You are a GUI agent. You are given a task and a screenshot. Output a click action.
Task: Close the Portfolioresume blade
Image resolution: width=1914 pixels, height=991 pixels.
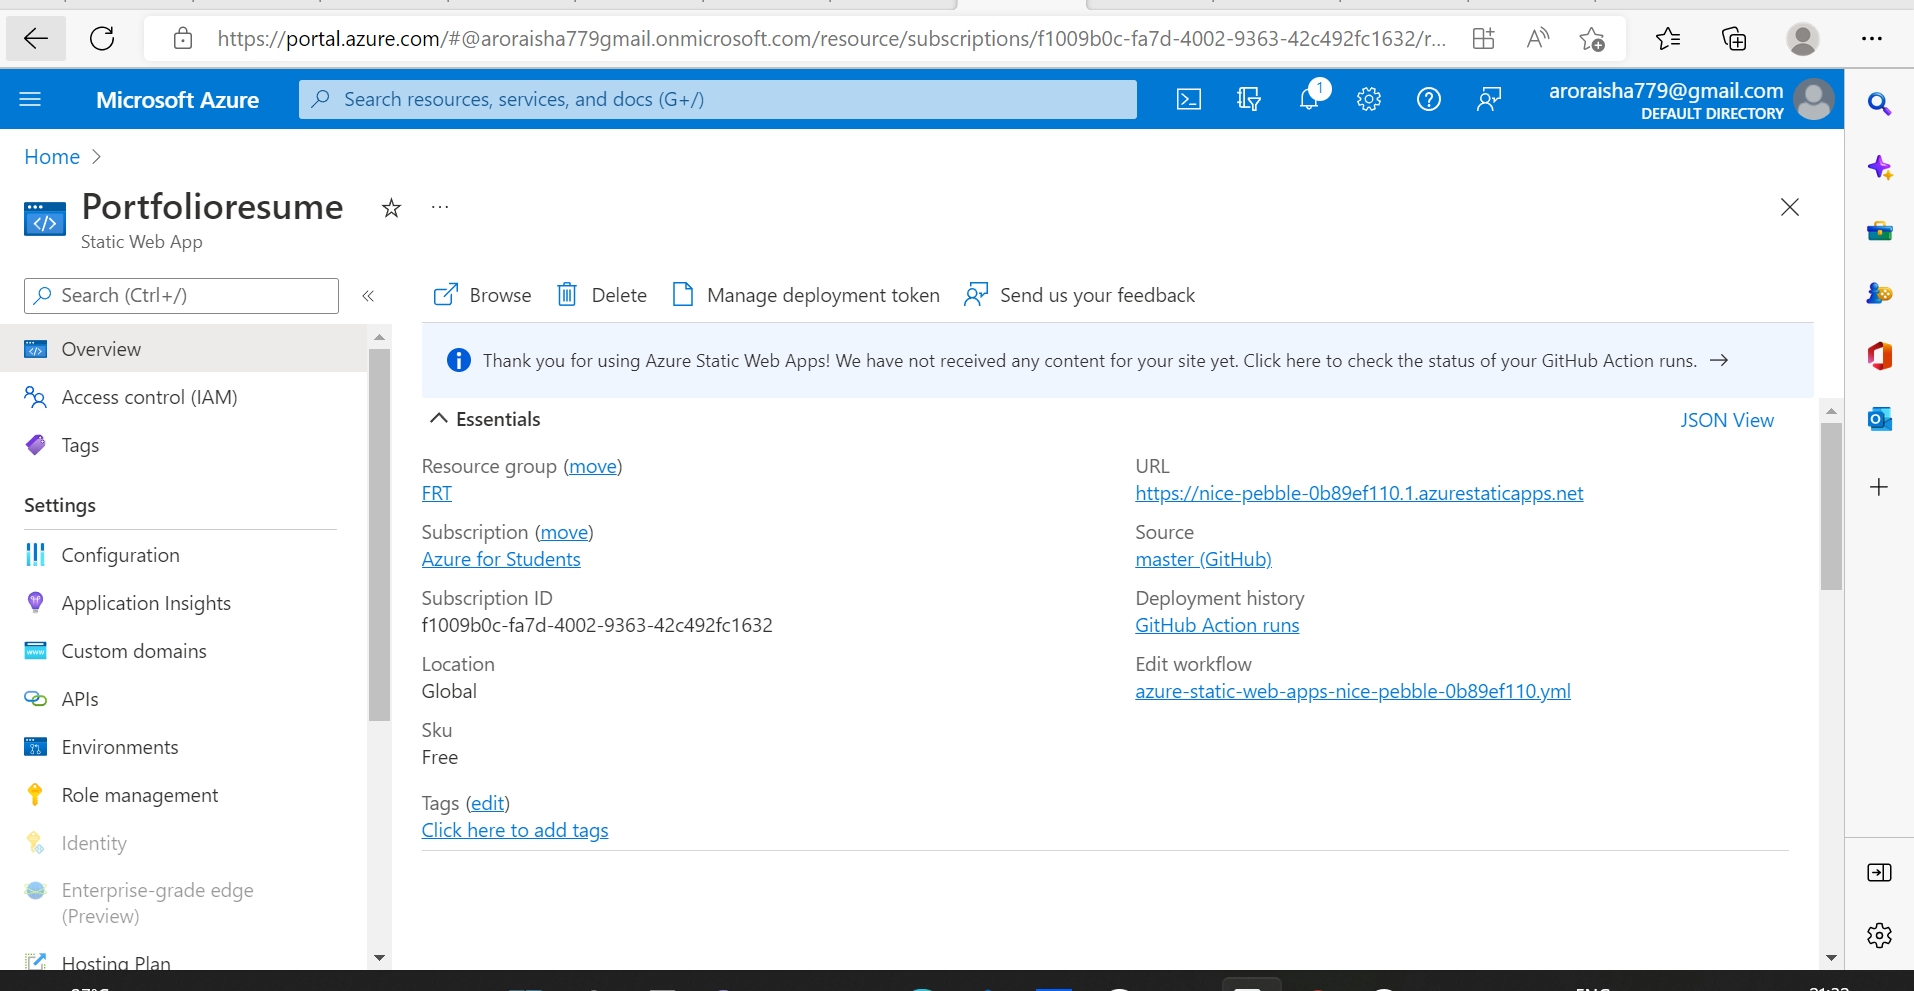pos(1790,207)
